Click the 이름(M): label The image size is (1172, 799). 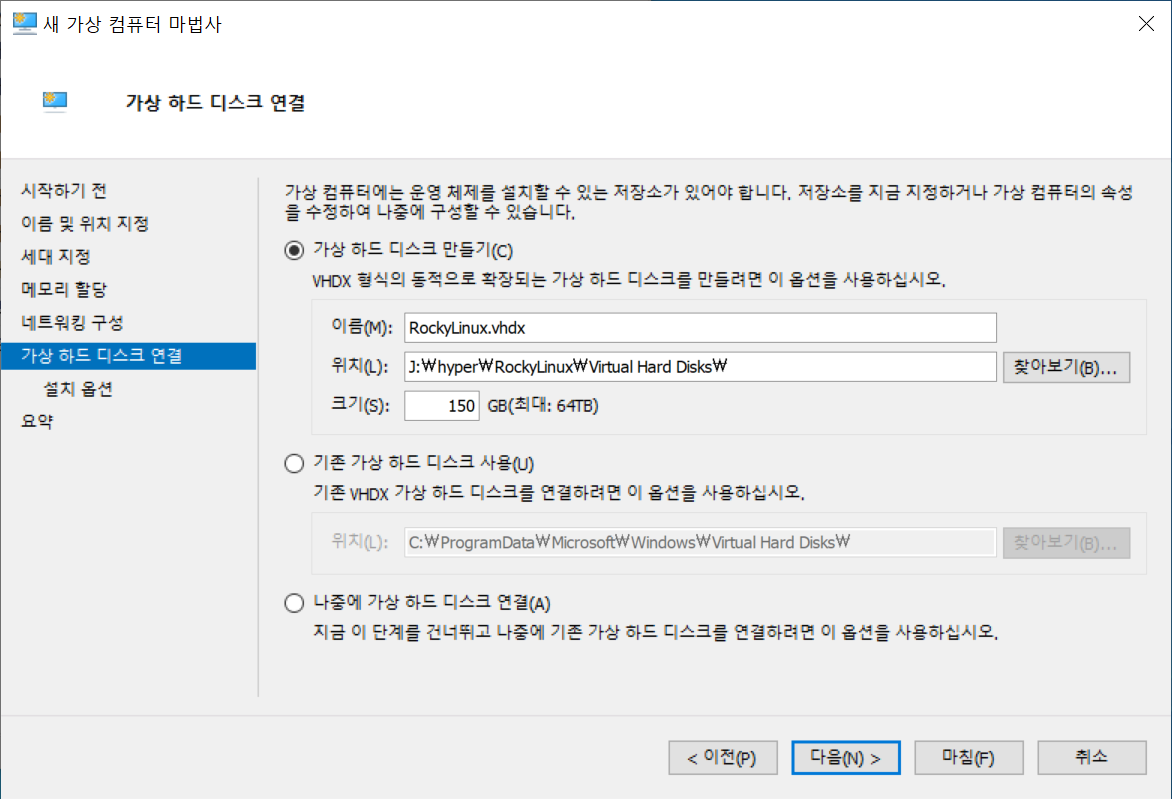(x=362, y=327)
